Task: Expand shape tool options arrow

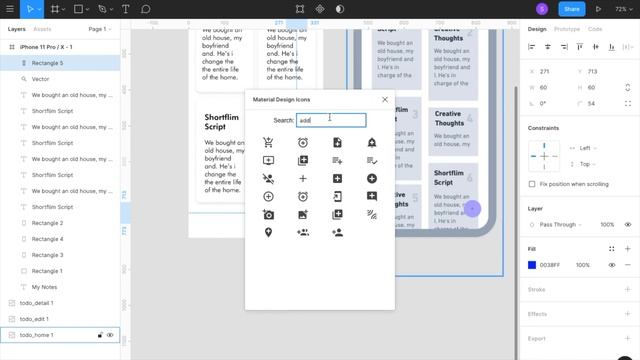Action: [87, 9]
